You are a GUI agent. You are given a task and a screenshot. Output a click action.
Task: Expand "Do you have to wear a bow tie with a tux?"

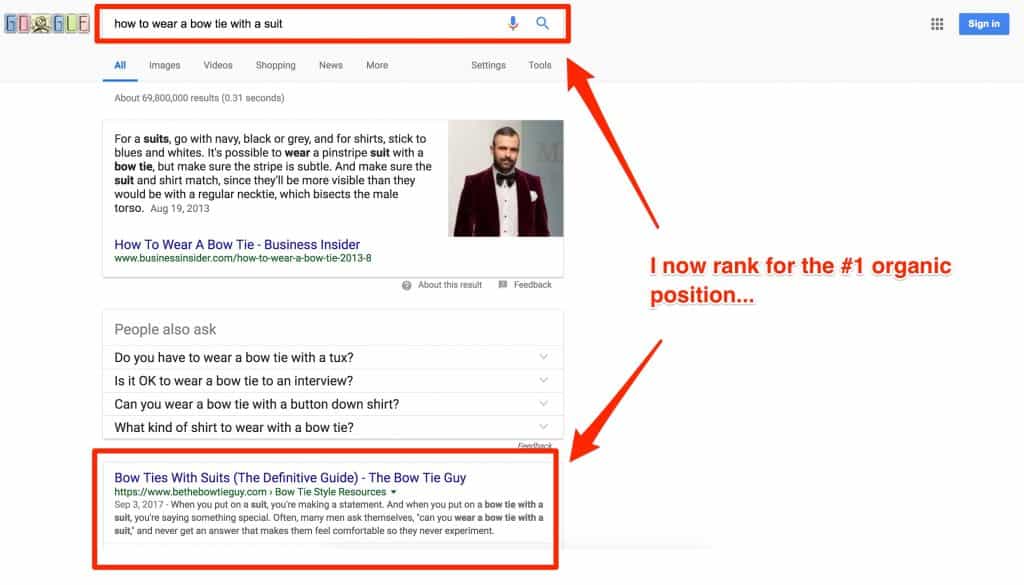click(332, 357)
